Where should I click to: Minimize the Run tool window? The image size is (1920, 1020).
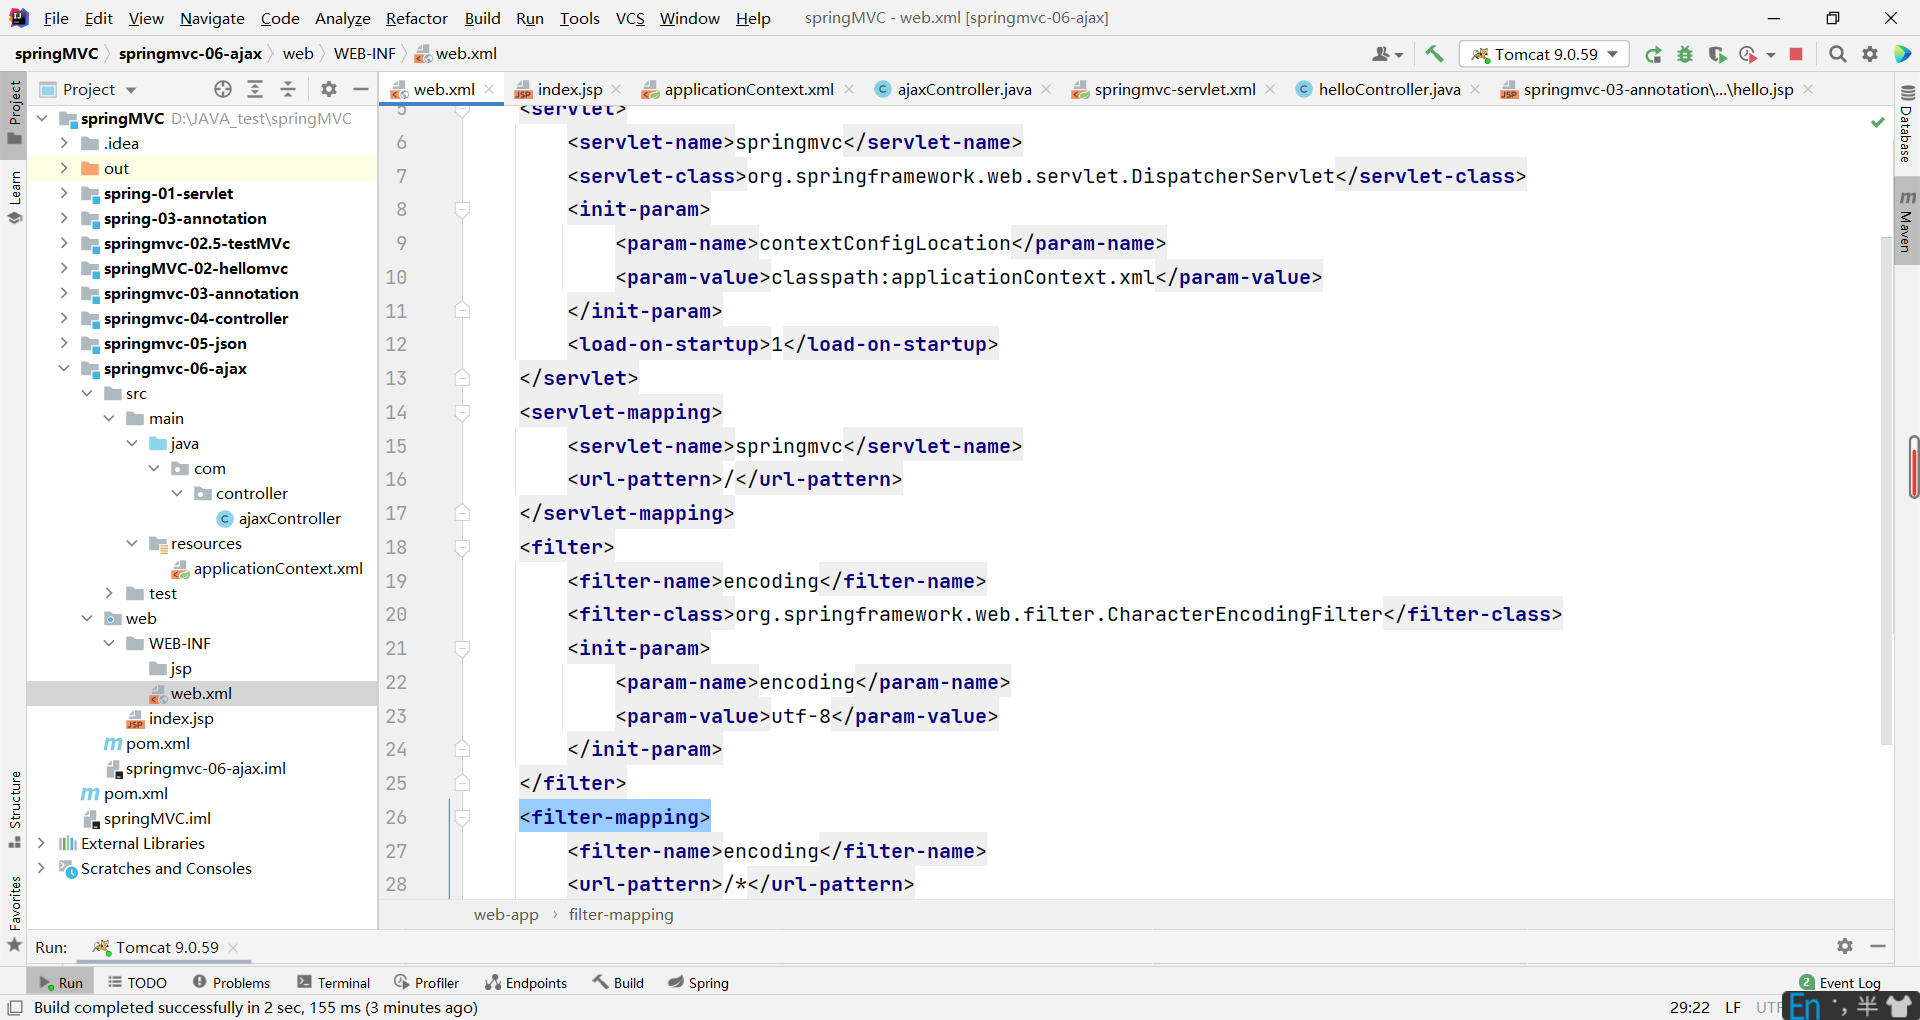1878,946
